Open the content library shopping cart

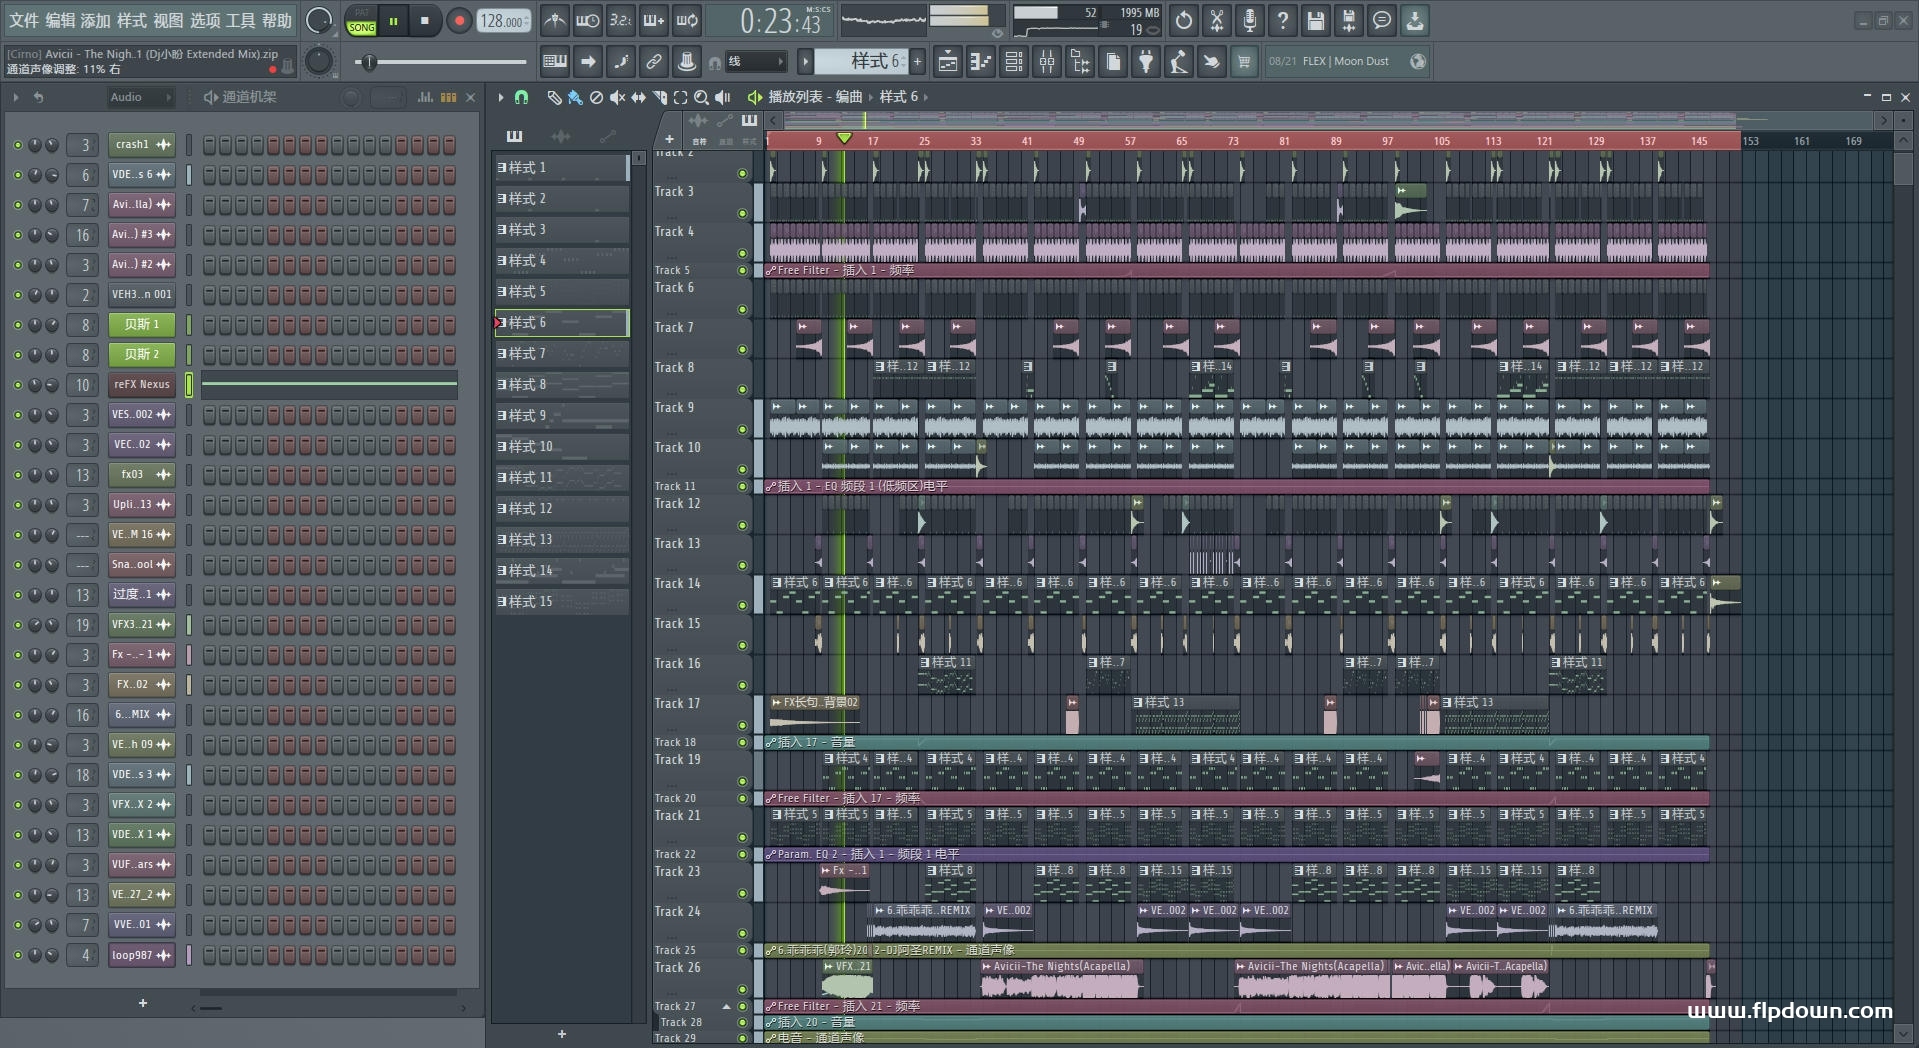[x=1243, y=62]
